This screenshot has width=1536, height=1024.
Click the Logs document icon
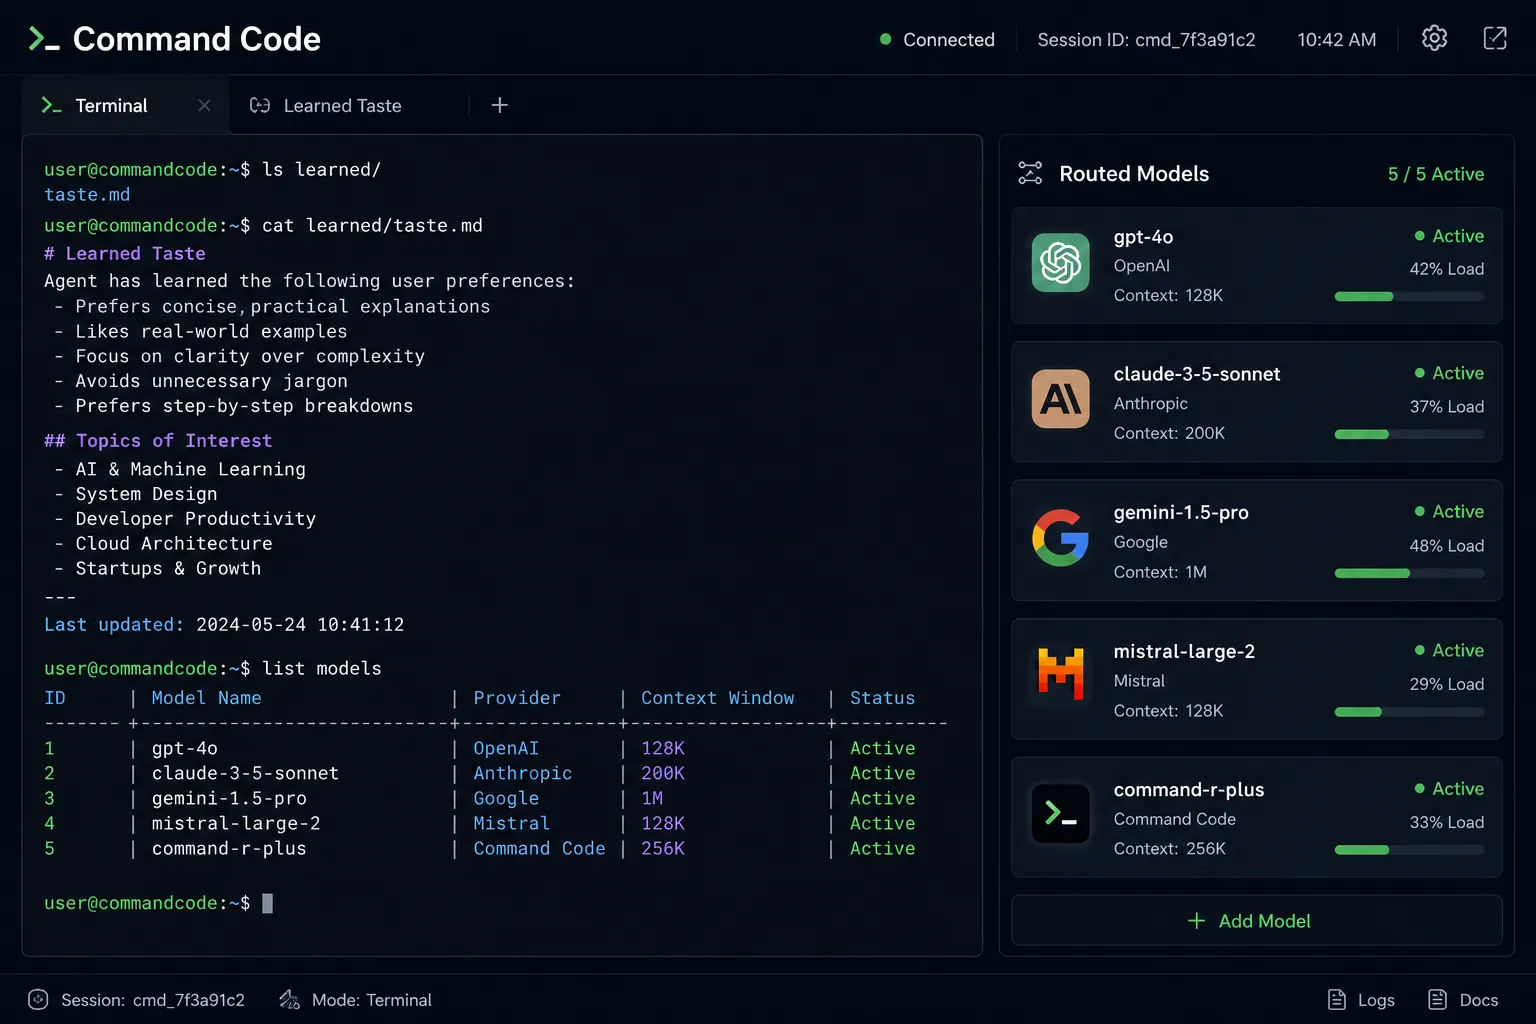coord(1337,999)
